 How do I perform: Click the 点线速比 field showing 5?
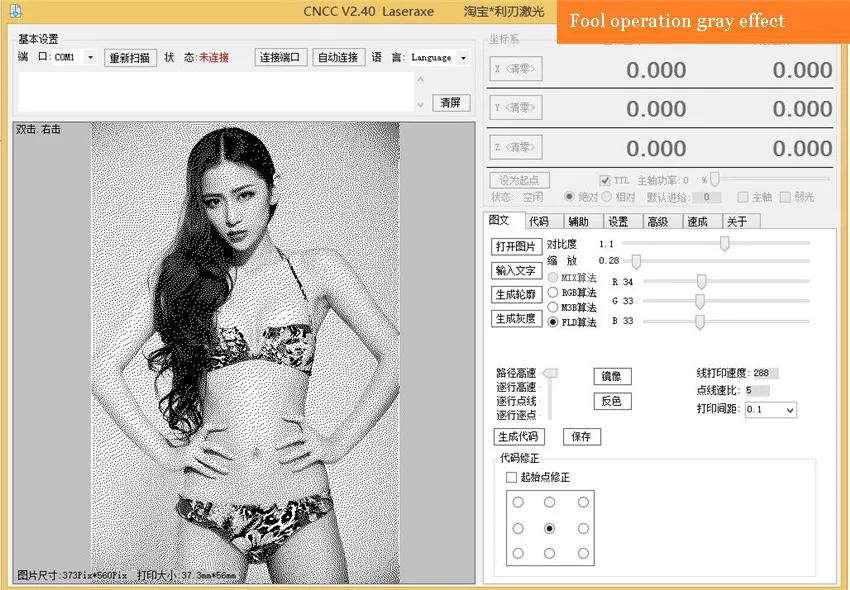757,390
